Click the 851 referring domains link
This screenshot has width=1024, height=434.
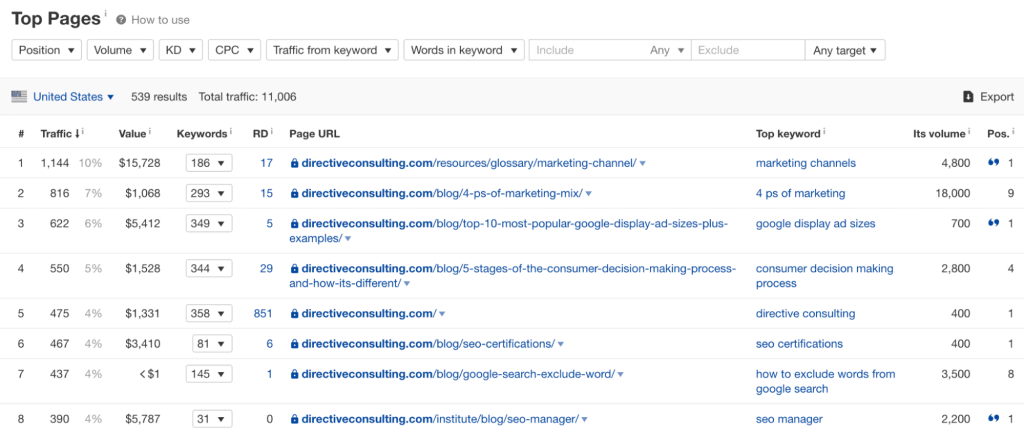point(263,313)
